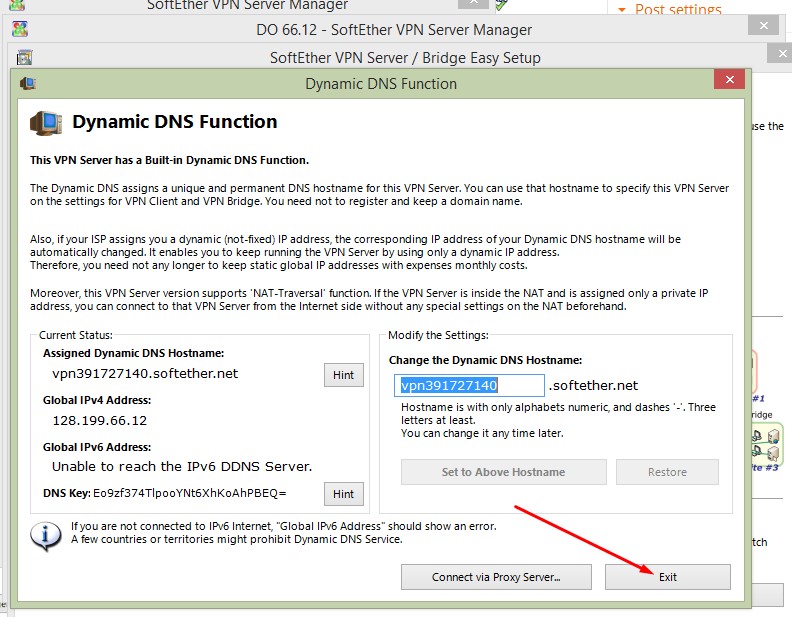Click DO 66.12 Server Manager title icon
792x617 pixels.
tap(20, 29)
